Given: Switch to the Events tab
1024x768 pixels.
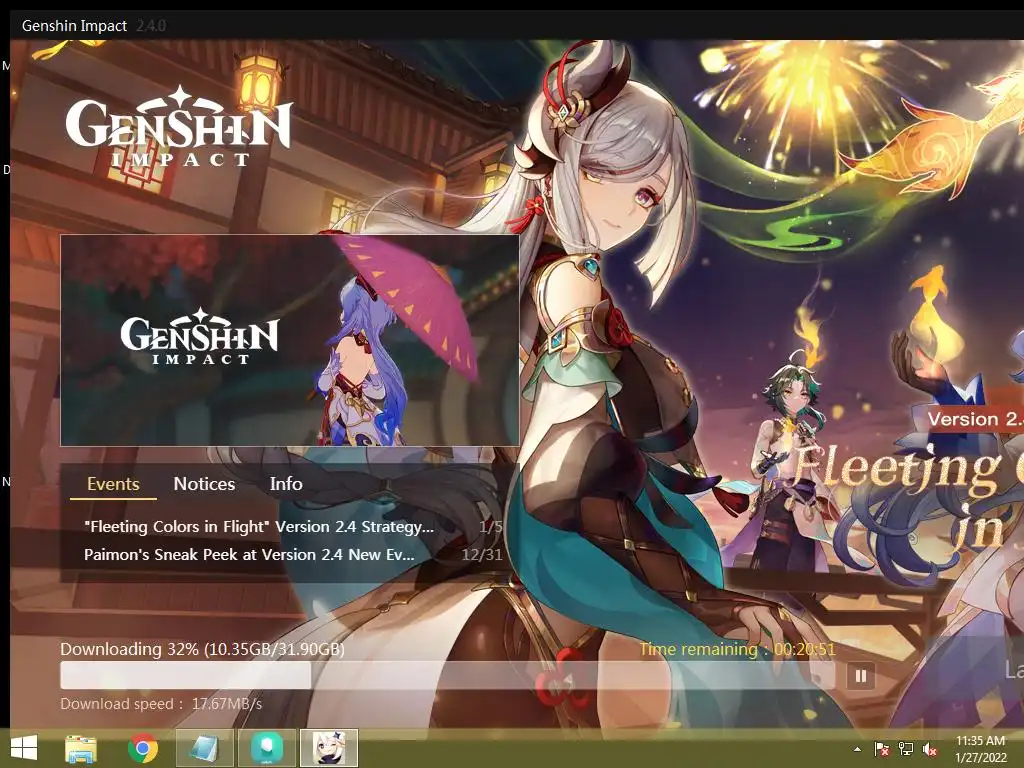Looking at the screenshot, I should tap(113, 484).
